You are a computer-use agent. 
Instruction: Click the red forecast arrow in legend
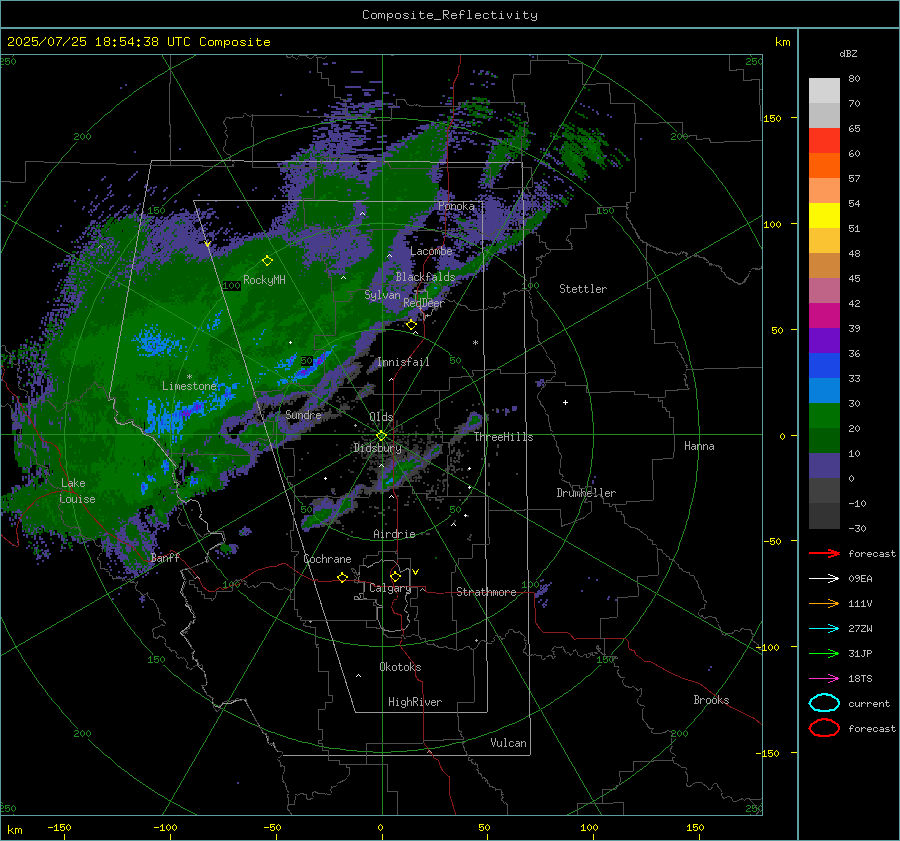[824, 553]
